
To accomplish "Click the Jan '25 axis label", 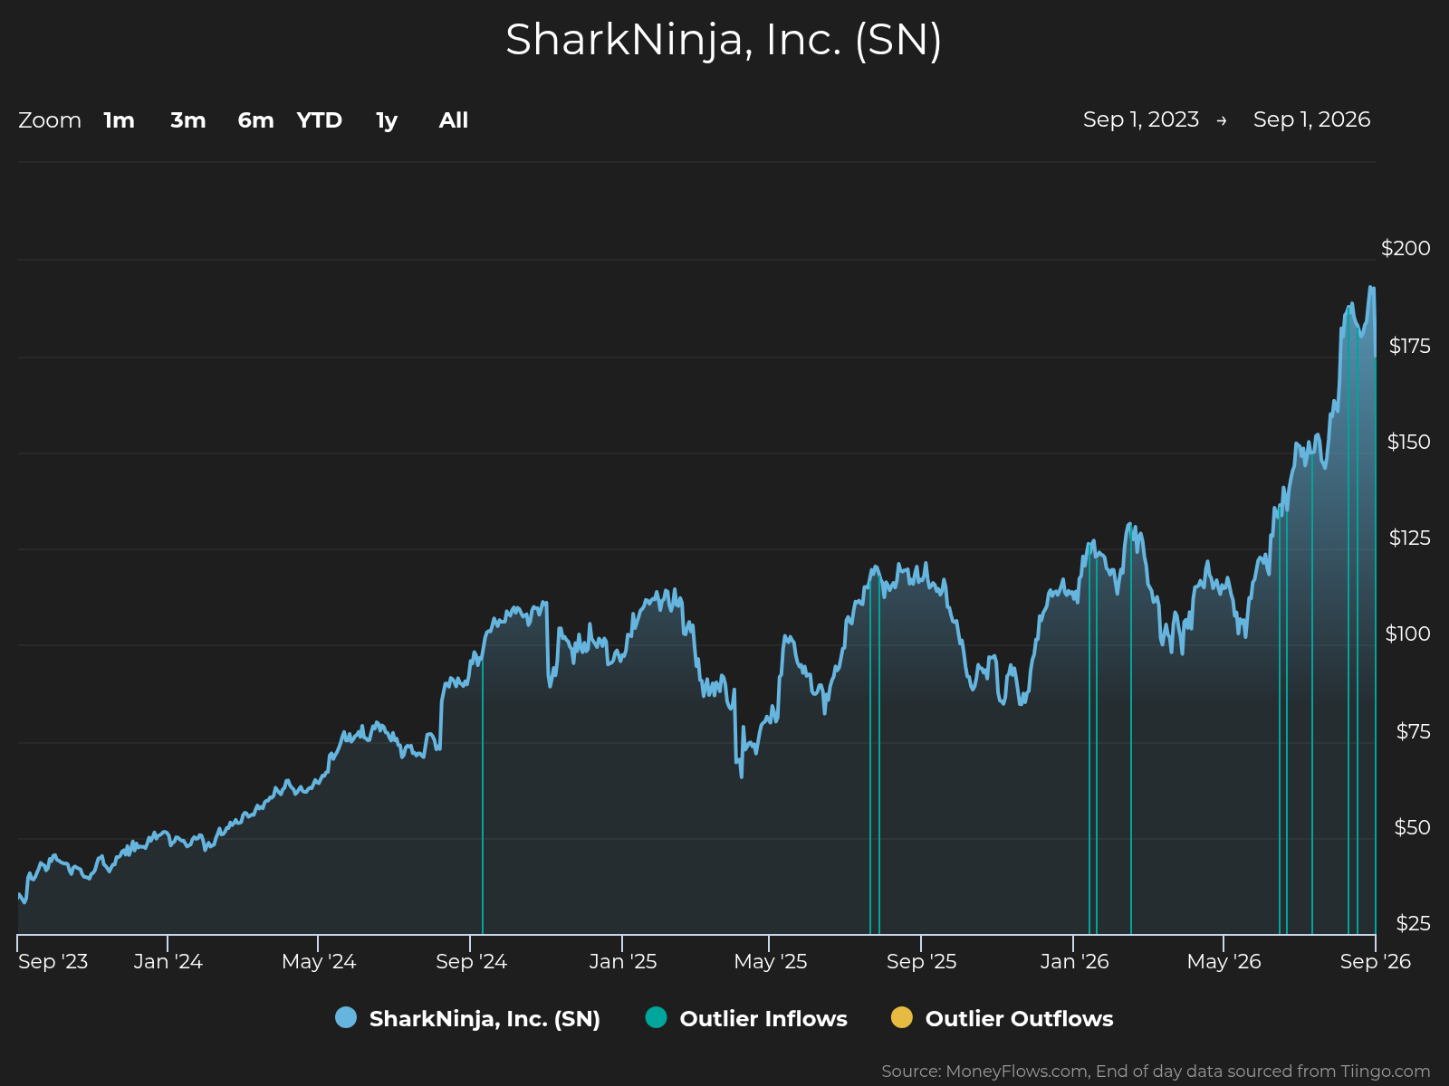I will coord(623,961).
